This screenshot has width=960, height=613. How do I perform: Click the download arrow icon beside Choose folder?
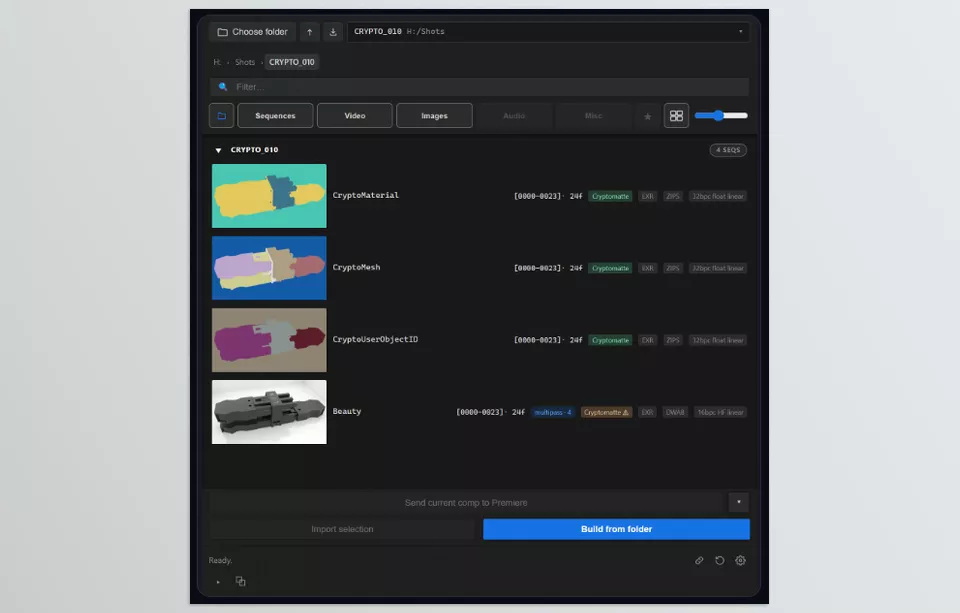tap(333, 32)
